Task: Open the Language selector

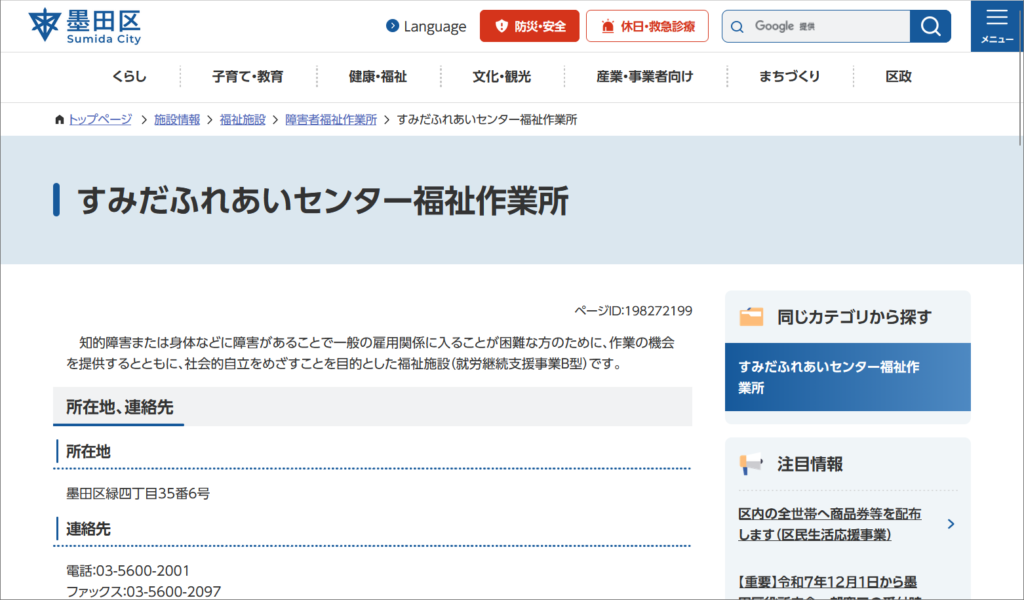Action: (426, 26)
